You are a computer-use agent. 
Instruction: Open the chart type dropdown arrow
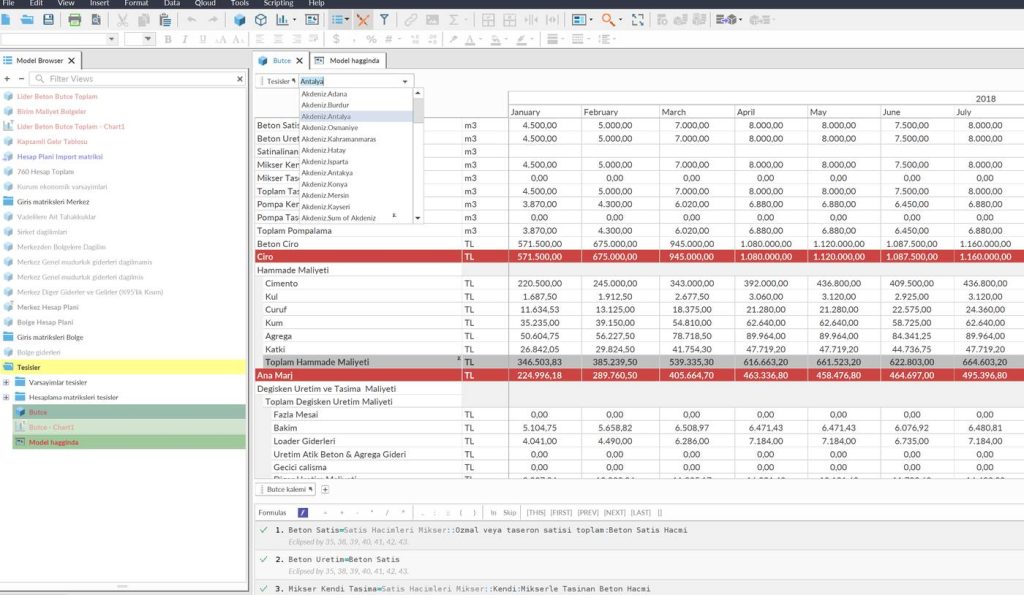[x=295, y=20]
